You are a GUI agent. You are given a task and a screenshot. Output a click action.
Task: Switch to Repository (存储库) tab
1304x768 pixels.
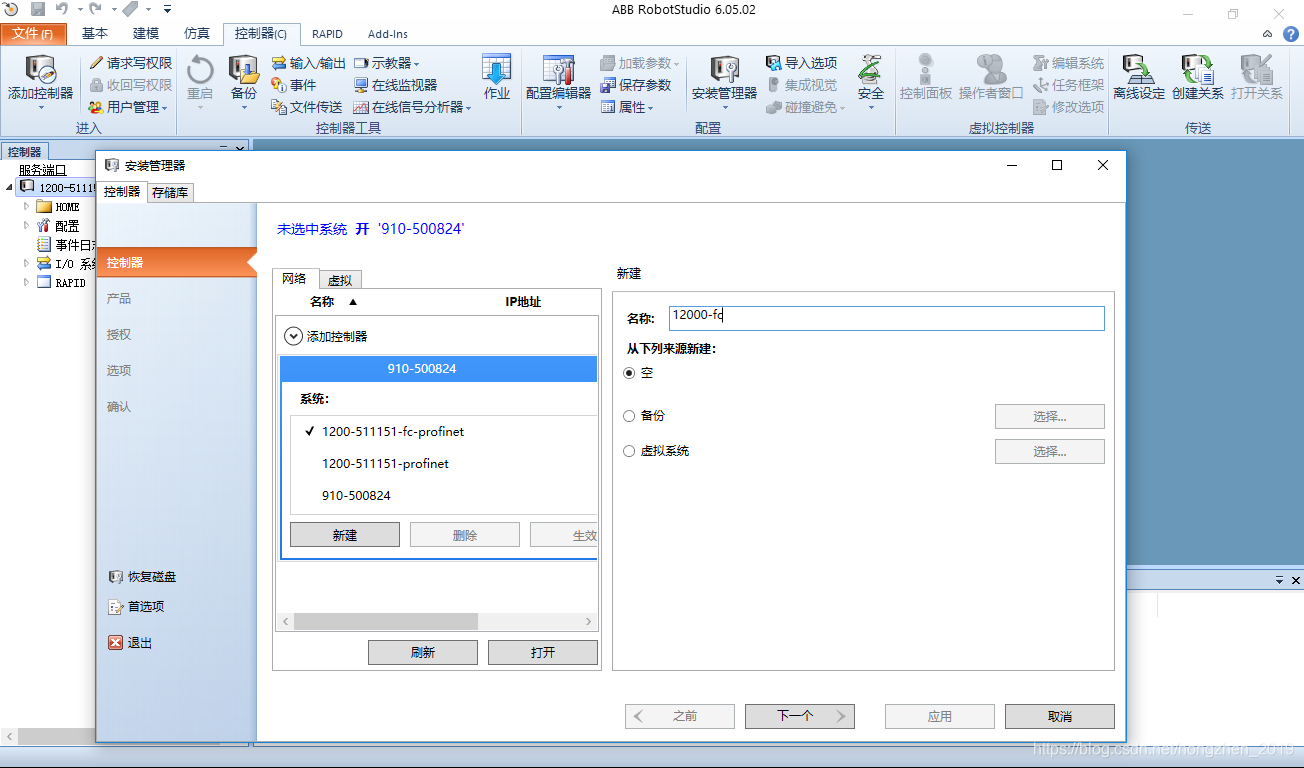coord(170,193)
